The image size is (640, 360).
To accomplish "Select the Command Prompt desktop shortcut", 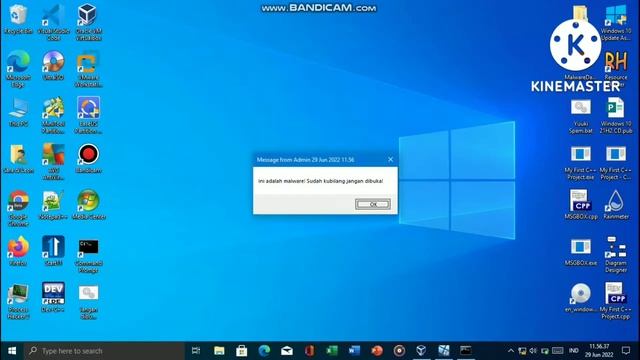I will [88, 255].
